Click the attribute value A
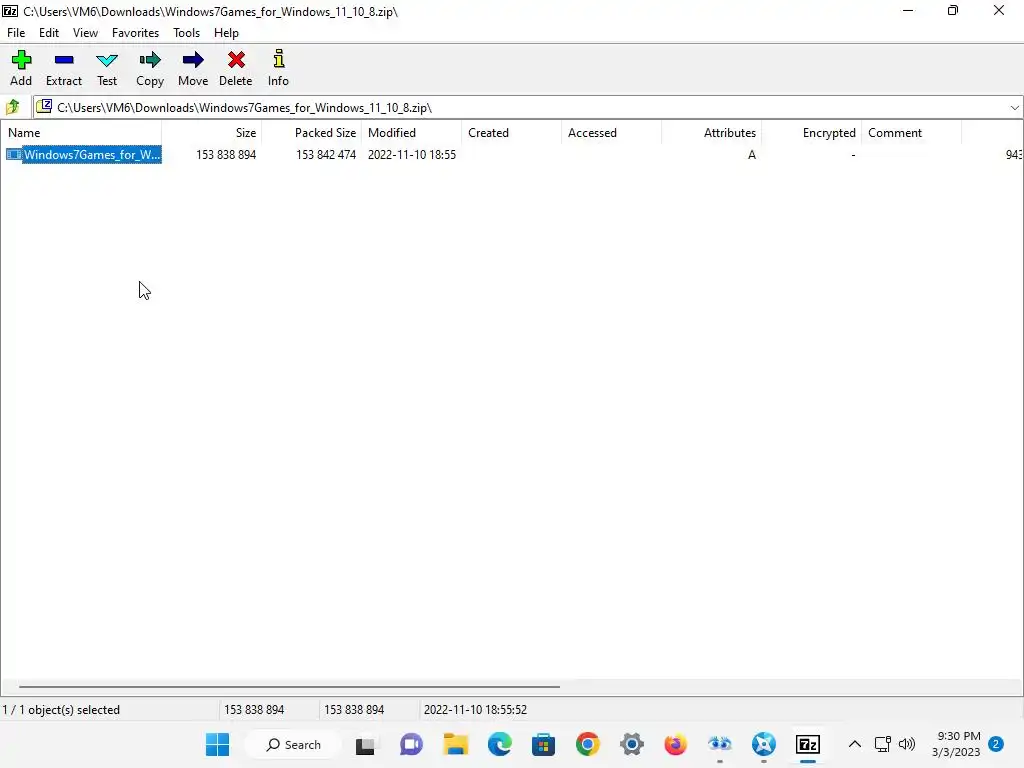Image resolution: width=1024 pixels, height=768 pixels. coord(752,155)
